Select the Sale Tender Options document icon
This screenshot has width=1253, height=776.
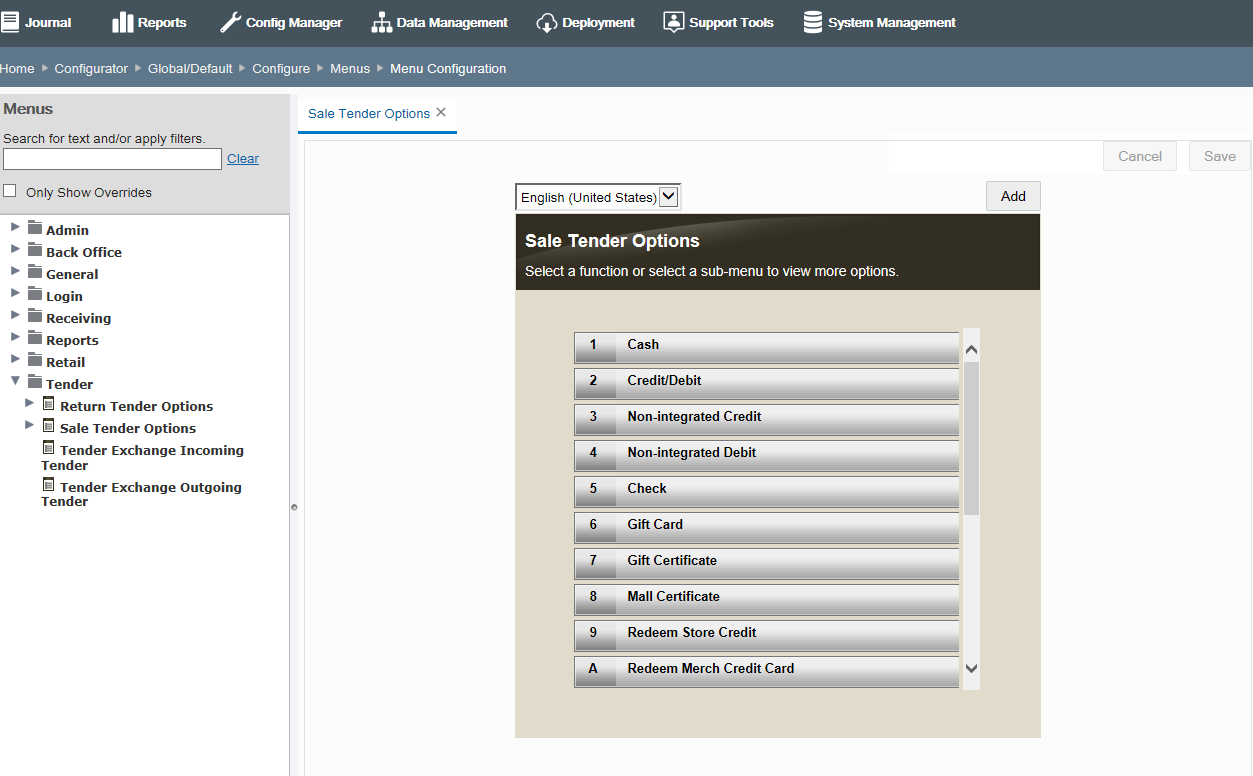click(48, 427)
